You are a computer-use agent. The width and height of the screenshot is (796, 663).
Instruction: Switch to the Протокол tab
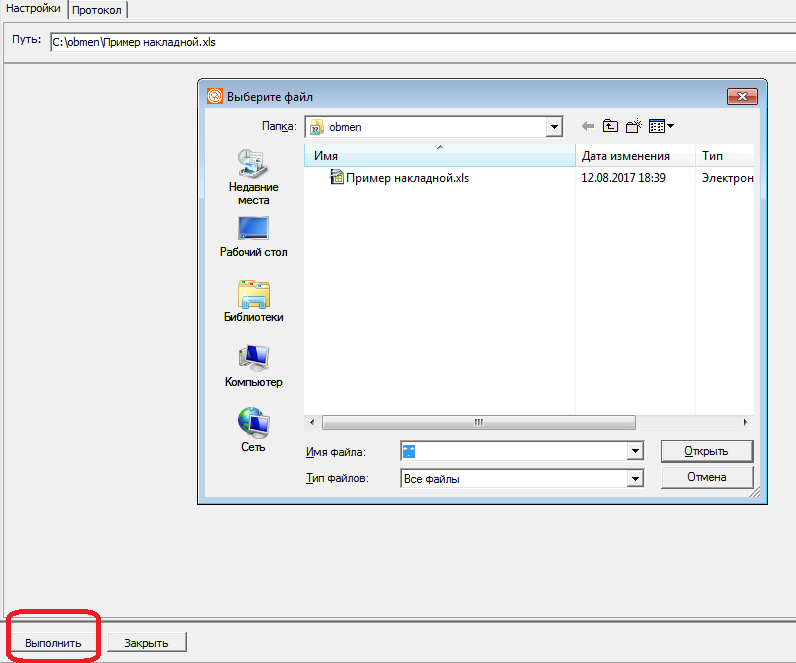click(x=98, y=9)
